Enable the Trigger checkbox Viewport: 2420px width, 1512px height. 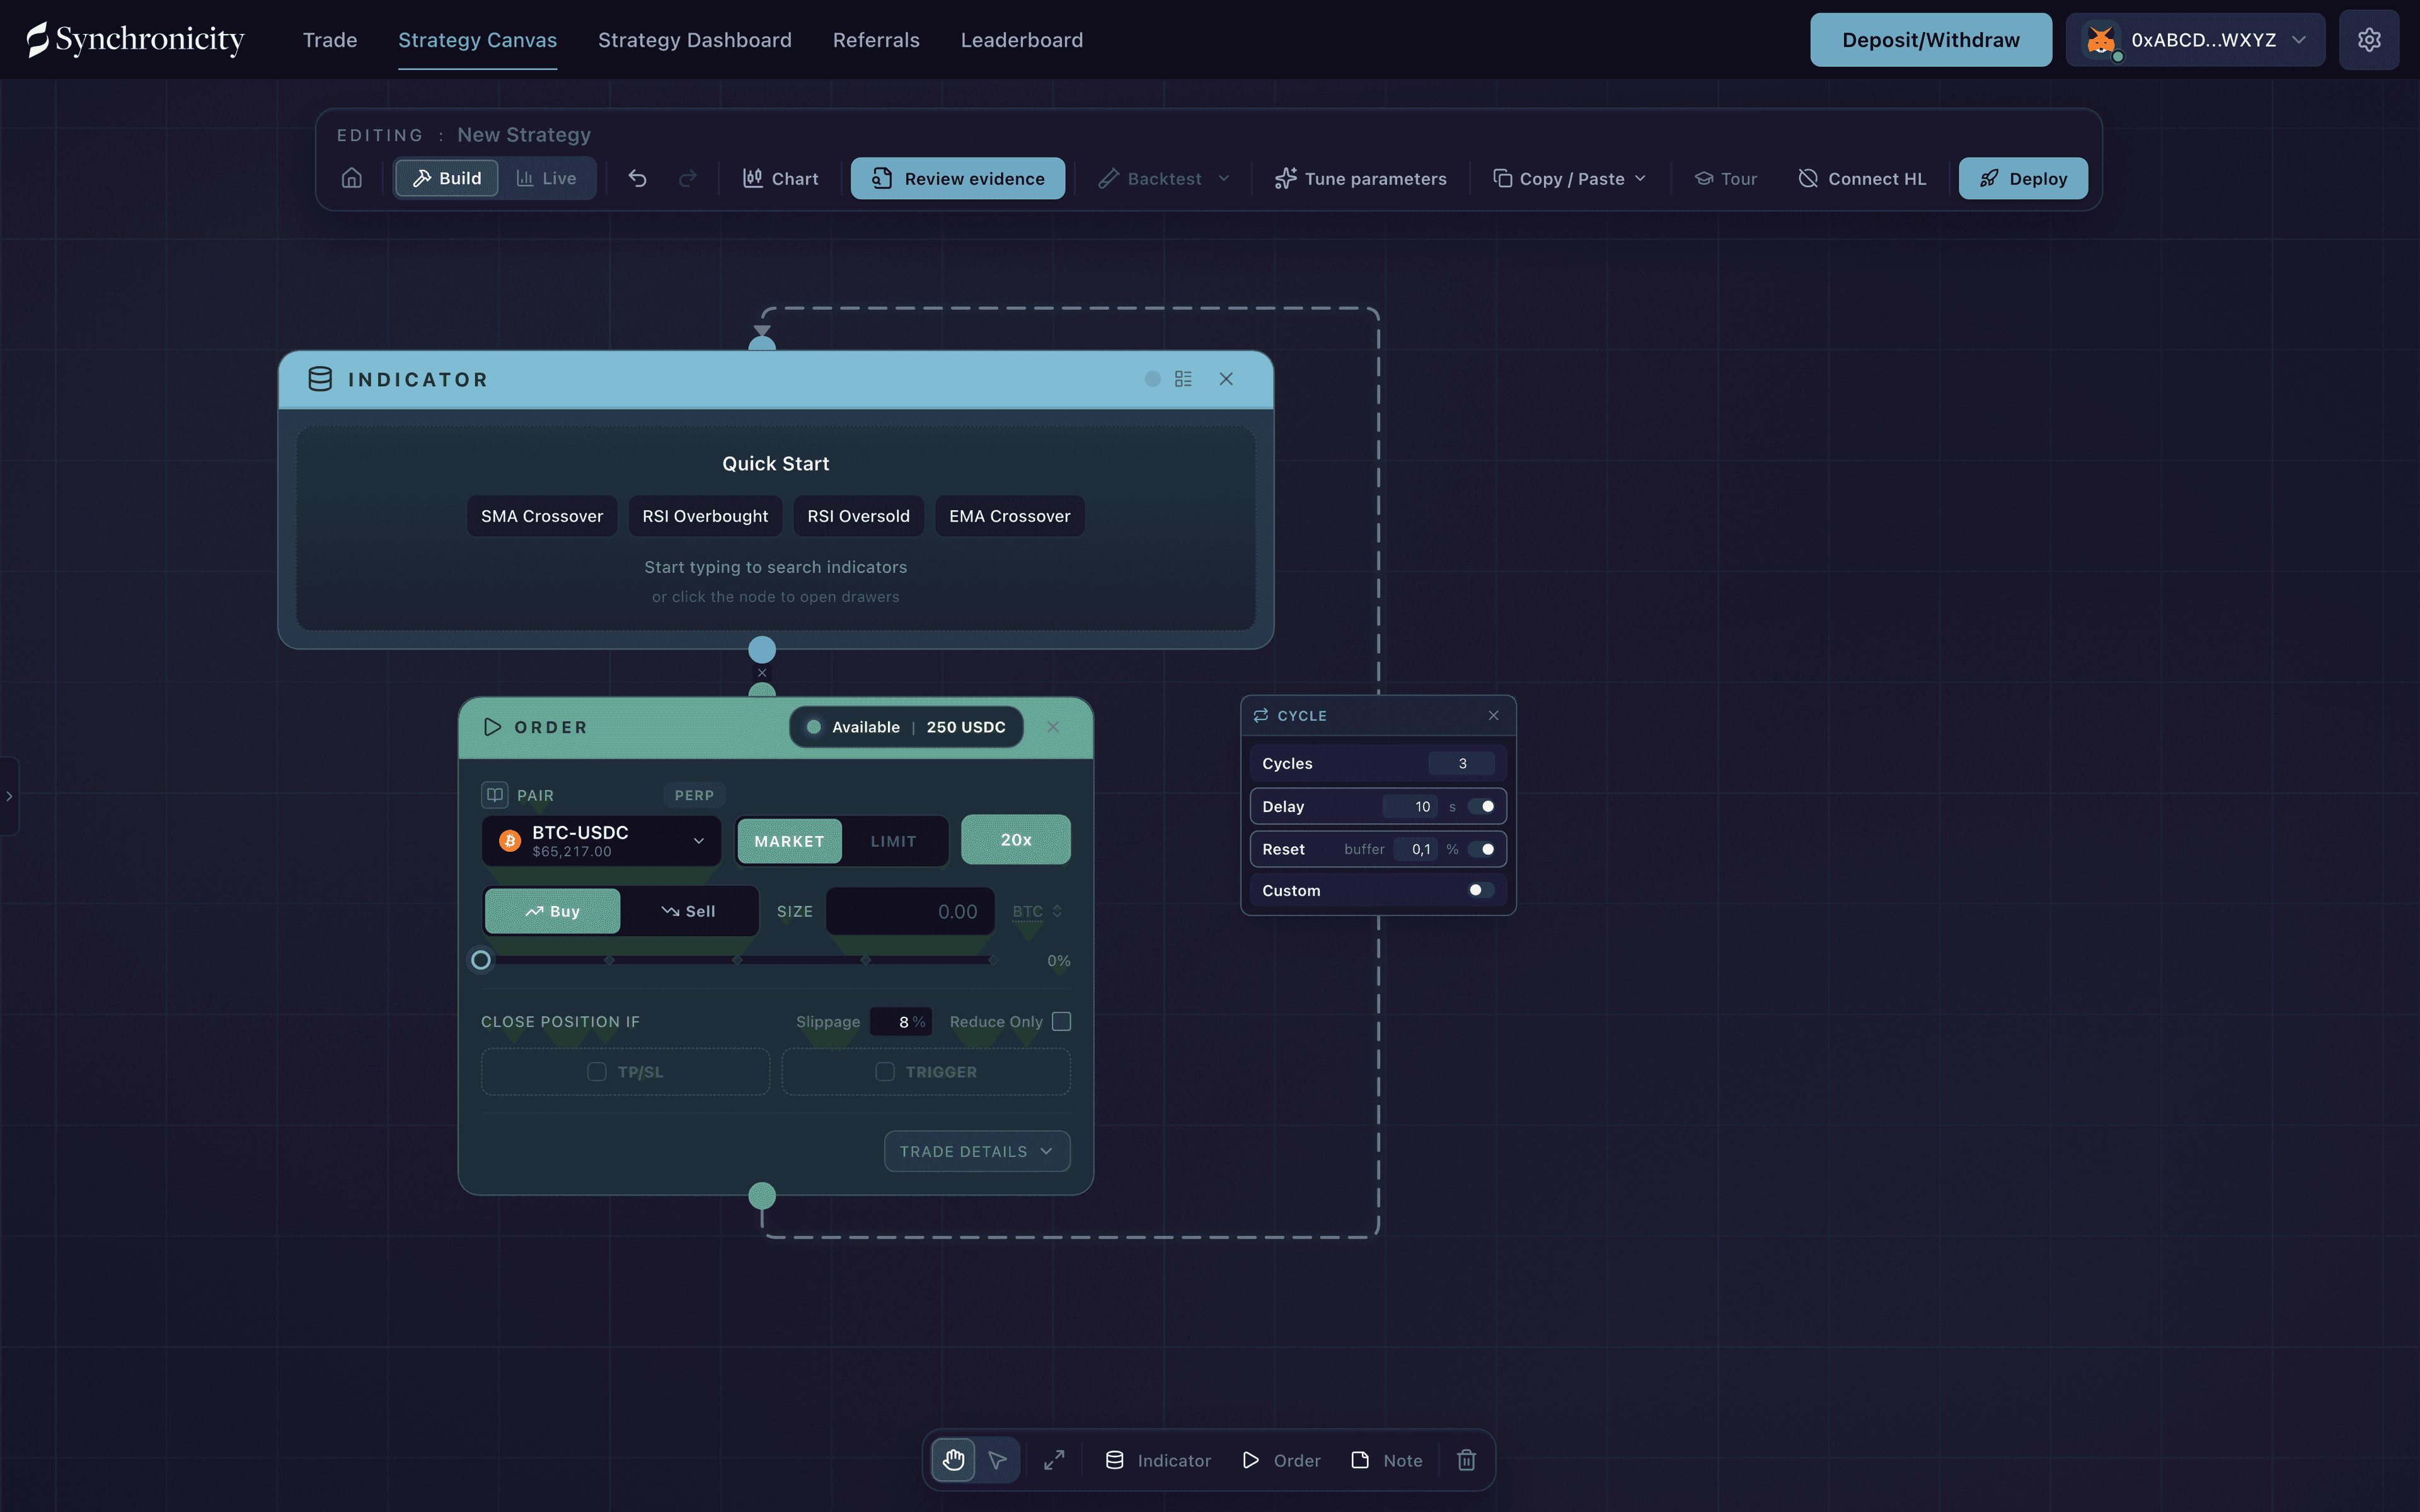(885, 1071)
